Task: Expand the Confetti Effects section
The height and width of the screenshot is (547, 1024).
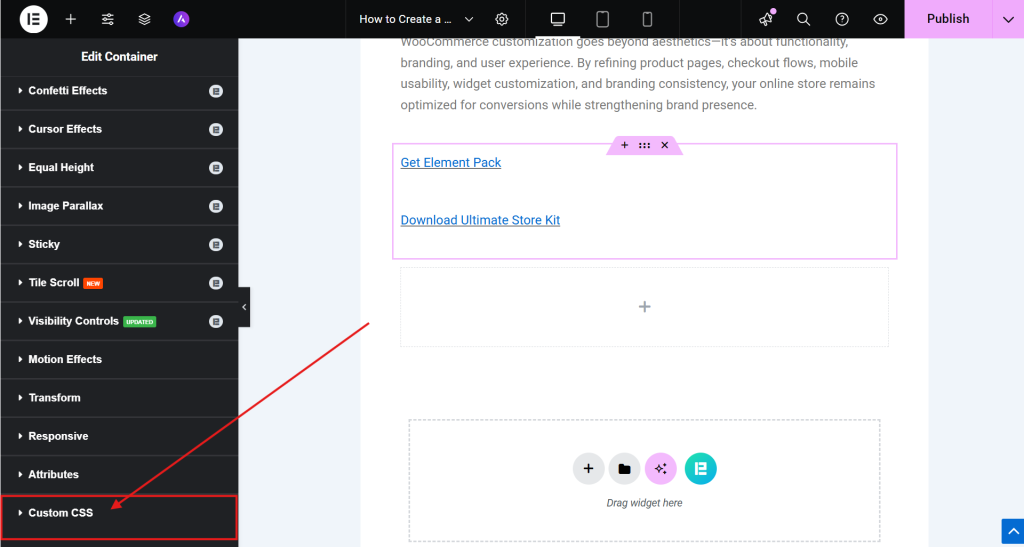Action: point(119,91)
